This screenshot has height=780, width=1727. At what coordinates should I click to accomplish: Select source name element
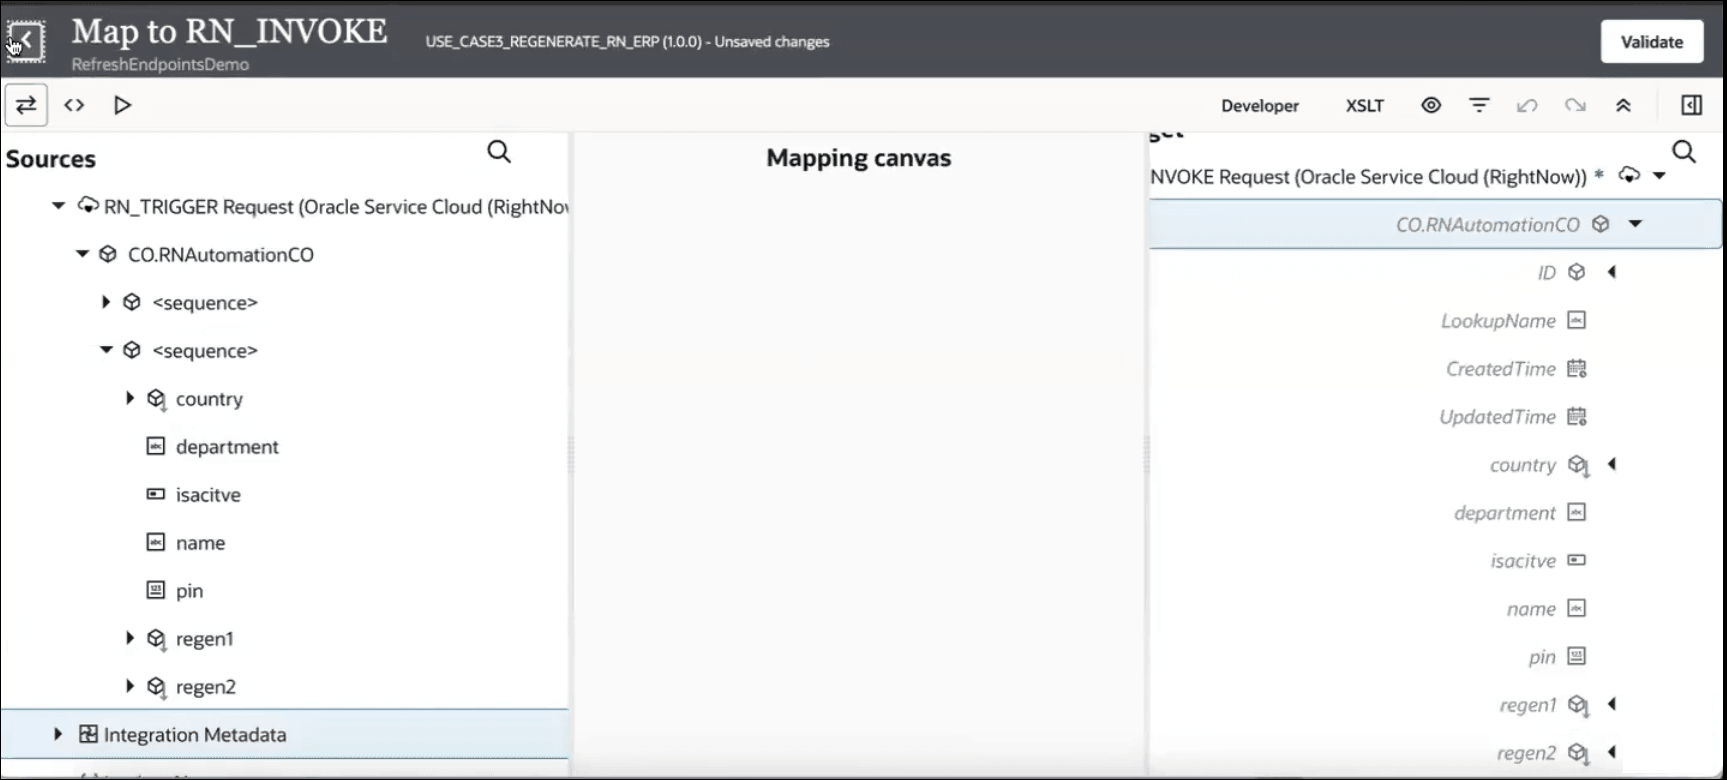(200, 543)
